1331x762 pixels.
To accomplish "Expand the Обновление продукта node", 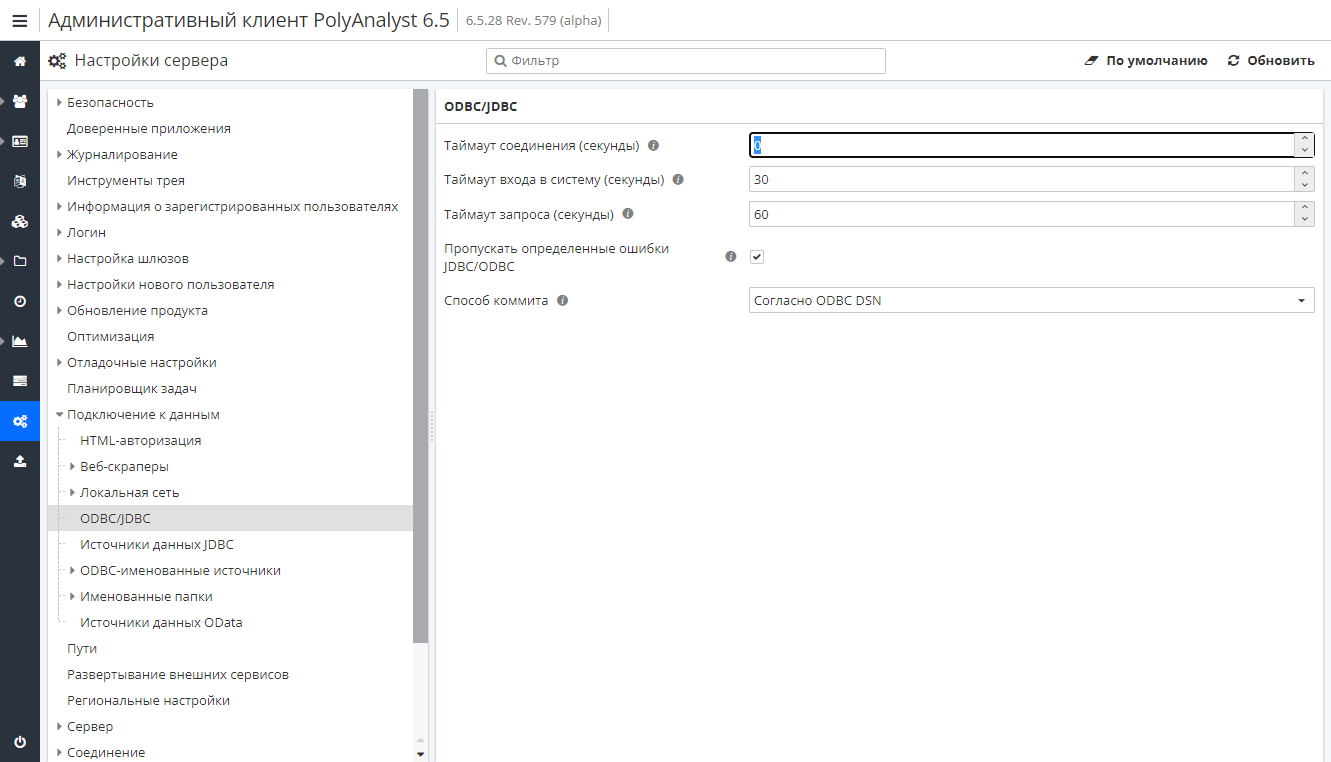I will click(60, 310).
